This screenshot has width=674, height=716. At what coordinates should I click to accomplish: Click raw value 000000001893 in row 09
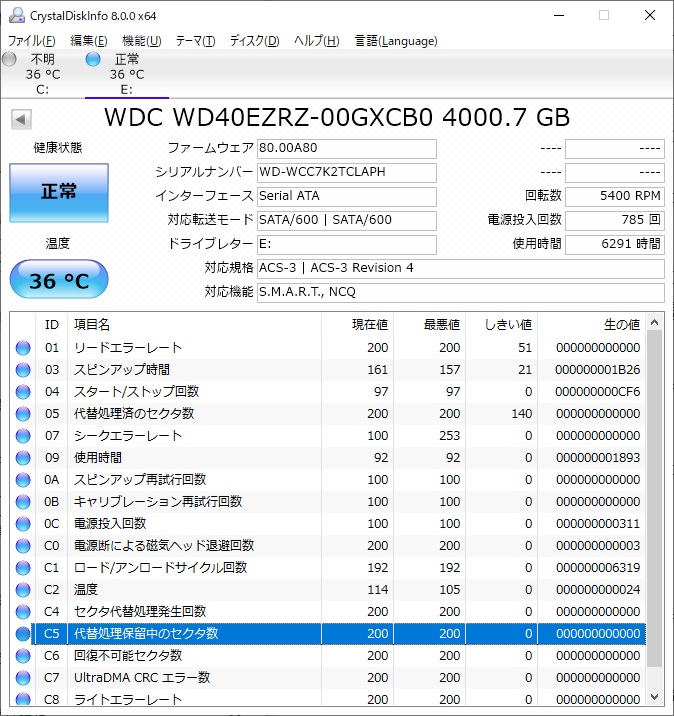pos(598,458)
